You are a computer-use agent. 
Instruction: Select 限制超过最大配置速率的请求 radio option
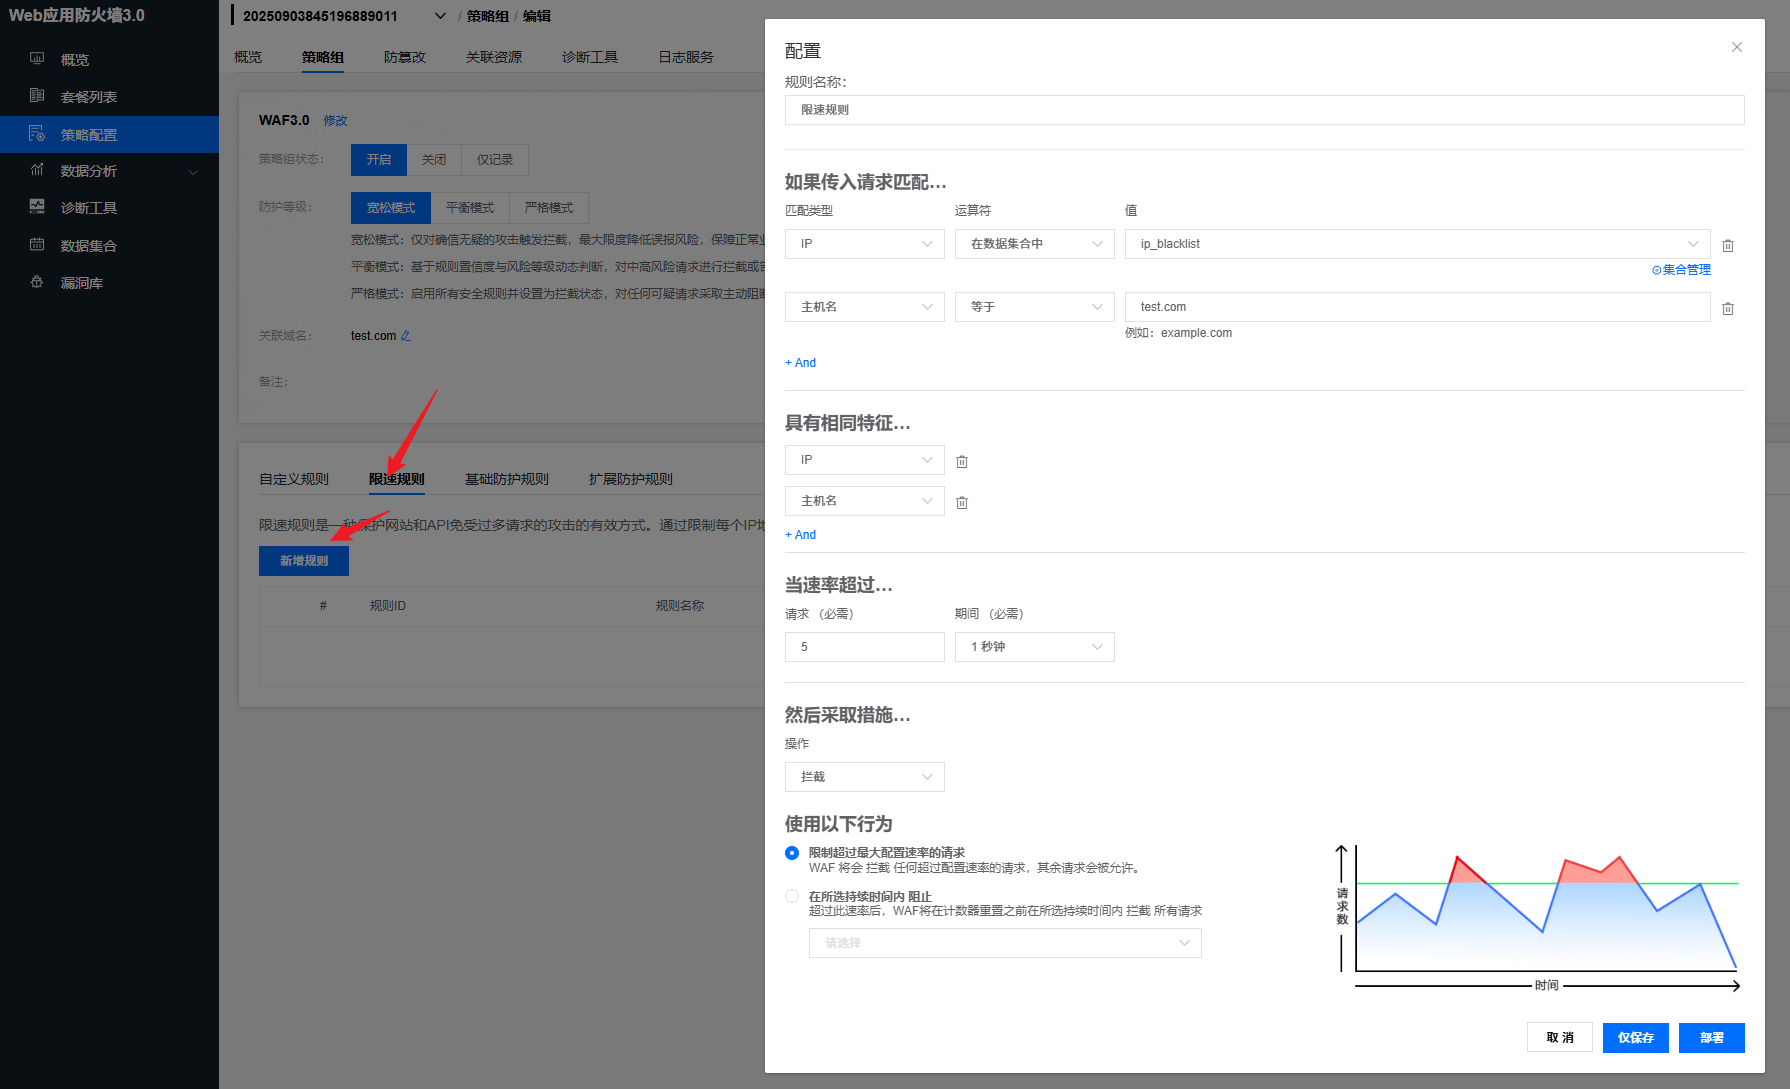[x=792, y=853]
